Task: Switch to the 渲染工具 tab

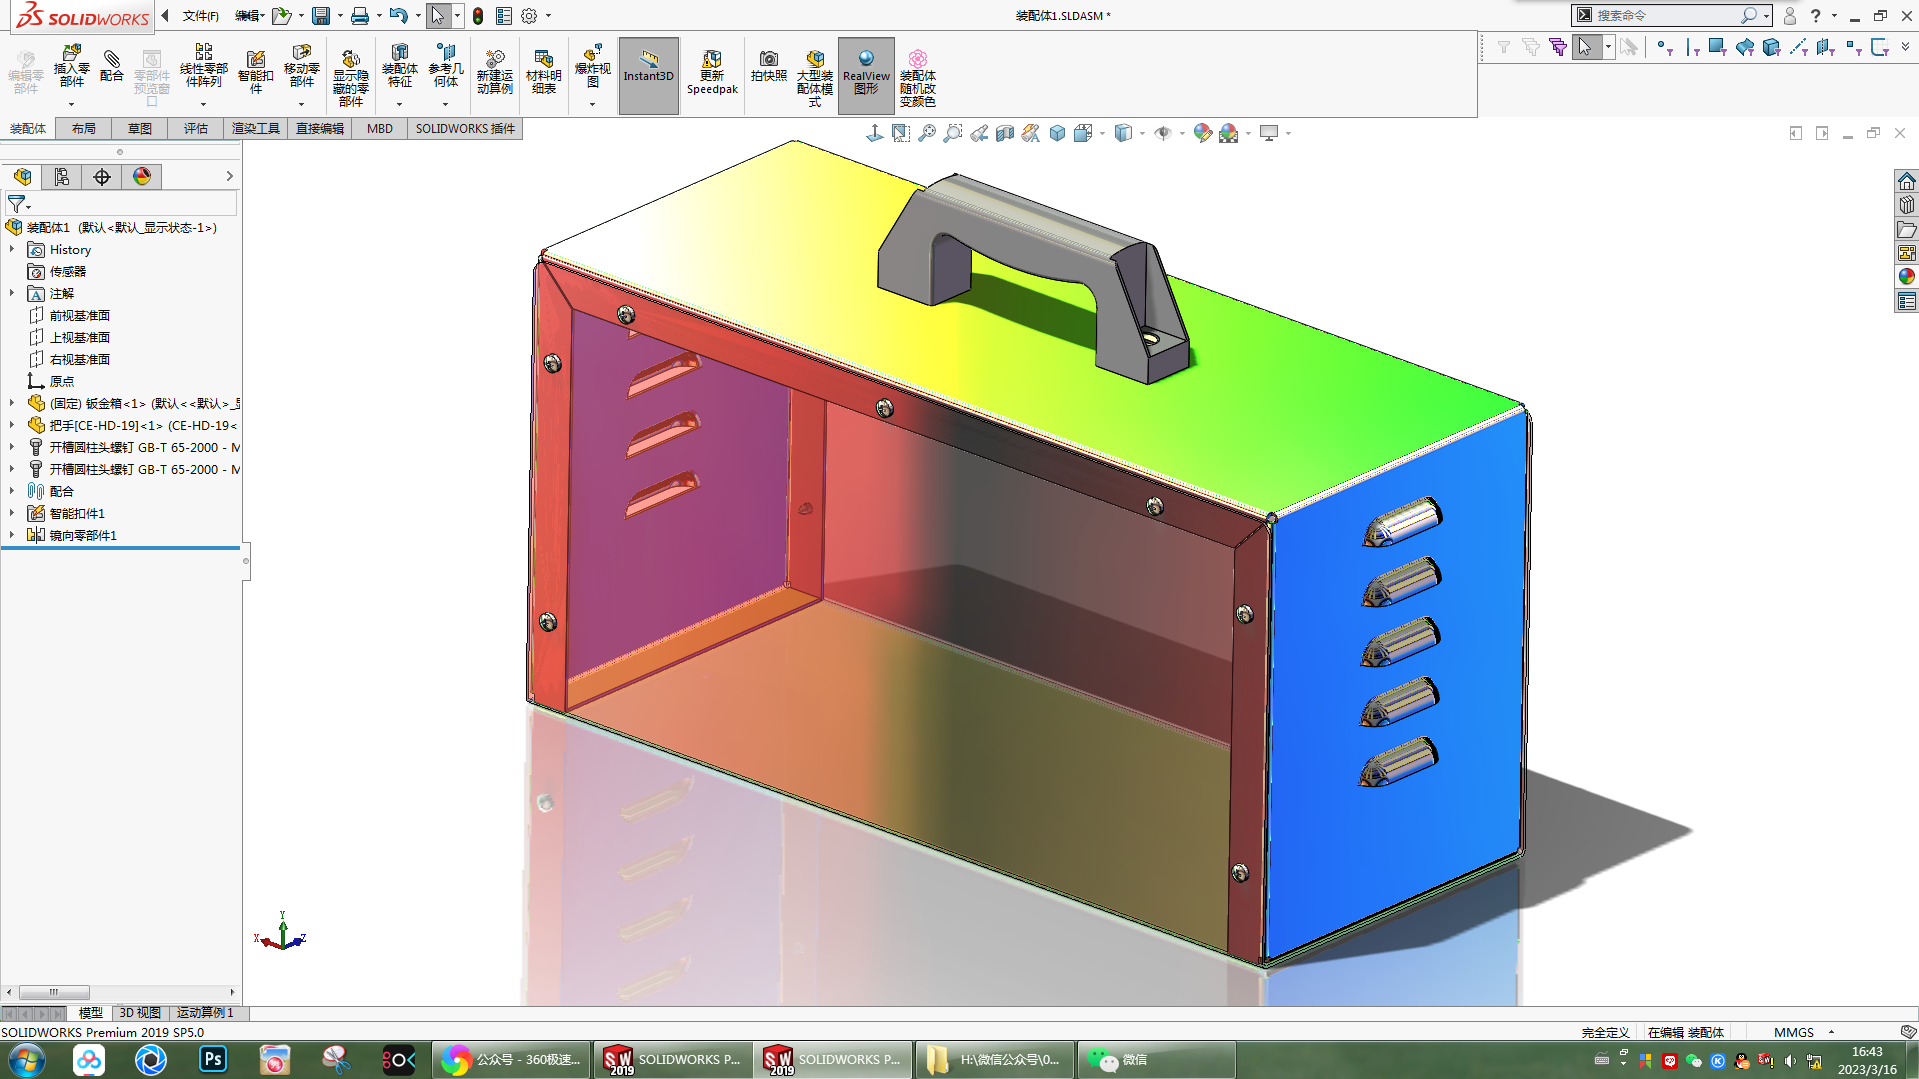Action: click(x=256, y=129)
